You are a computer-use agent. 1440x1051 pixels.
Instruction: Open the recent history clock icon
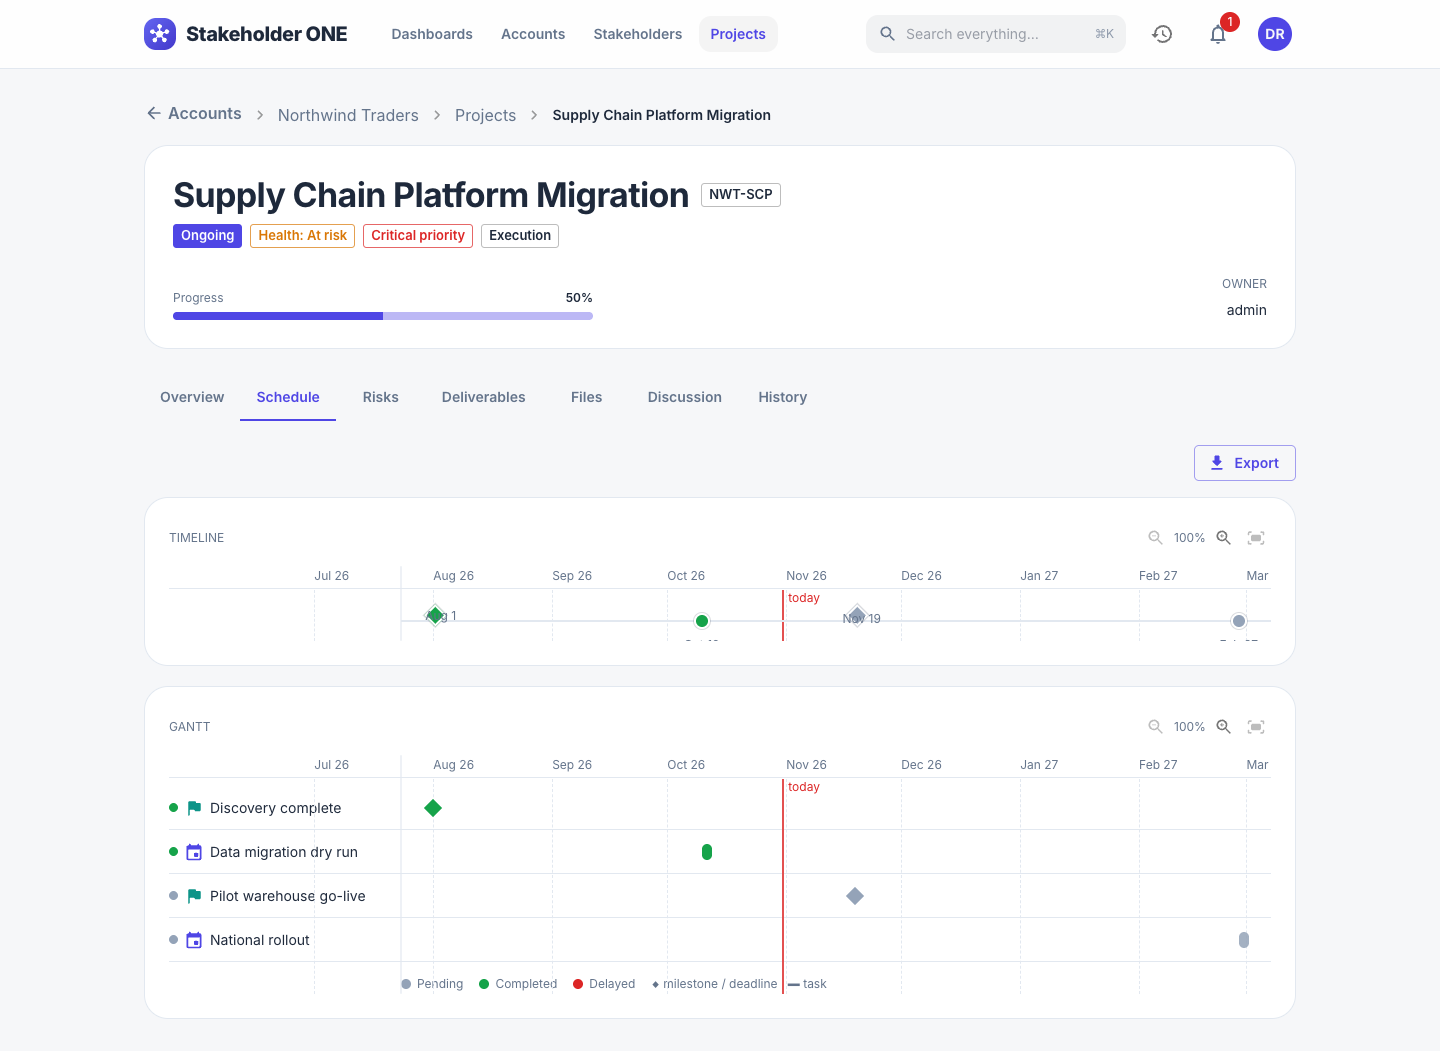pyautogui.click(x=1162, y=34)
